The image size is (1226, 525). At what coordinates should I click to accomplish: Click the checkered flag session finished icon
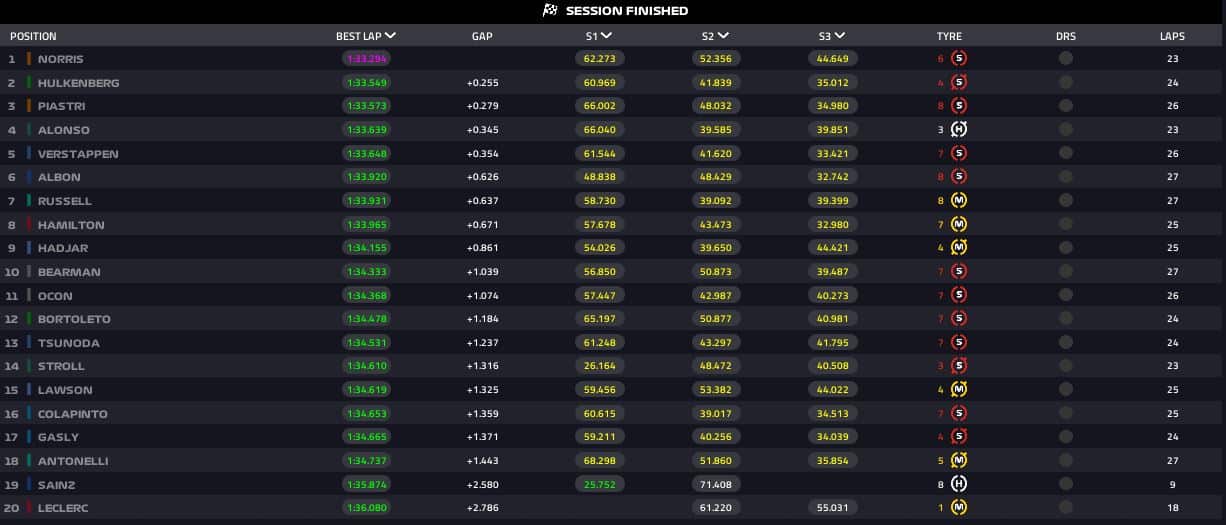[x=549, y=11]
